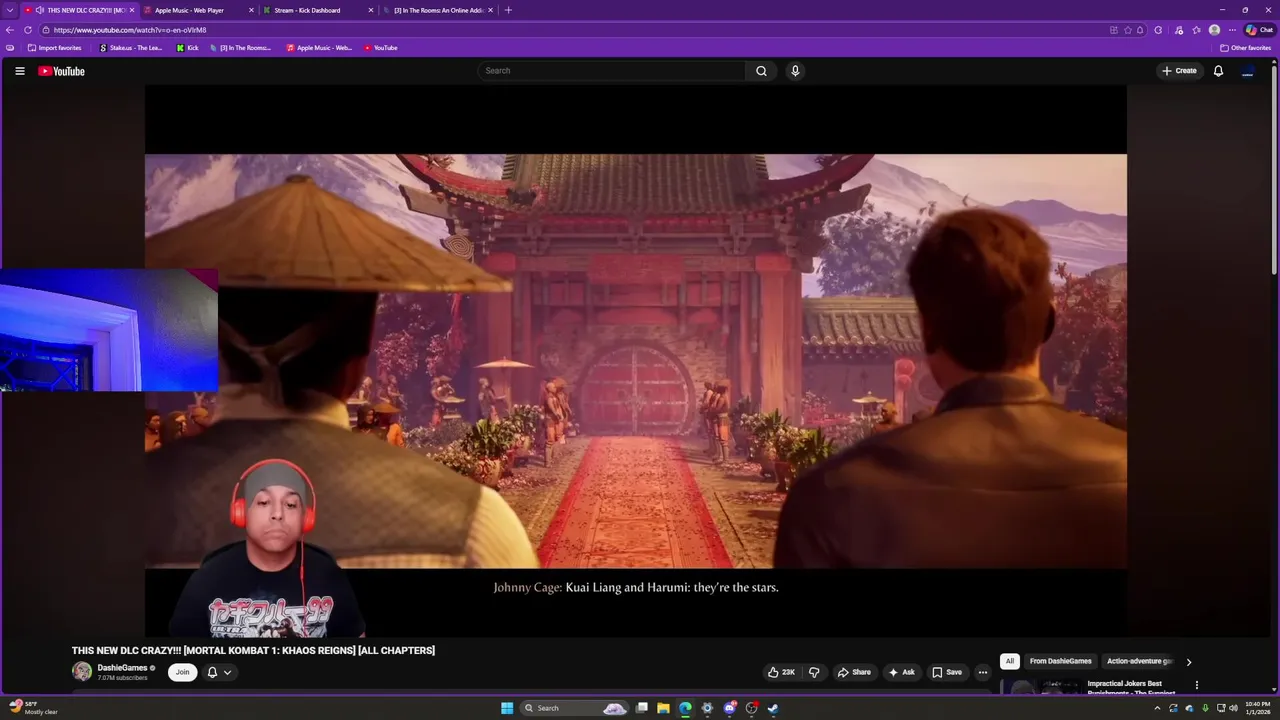This screenshot has width=1280, height=720.
Task: Open the Kick bookmark
Action: [x=187, y=48]
